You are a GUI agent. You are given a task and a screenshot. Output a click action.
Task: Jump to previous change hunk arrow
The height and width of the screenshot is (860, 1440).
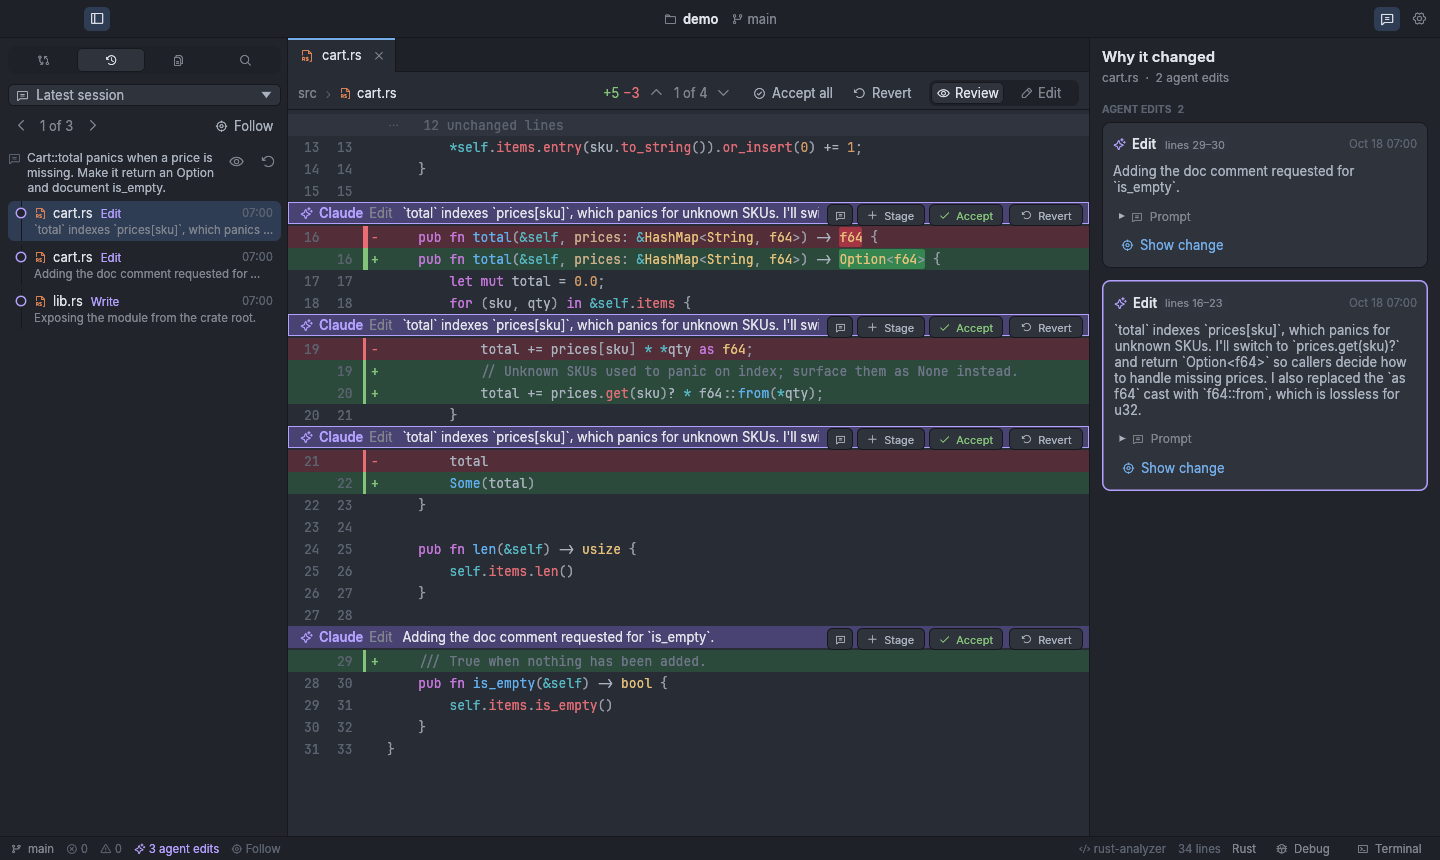pyautogui.click(x=656, y=92)
